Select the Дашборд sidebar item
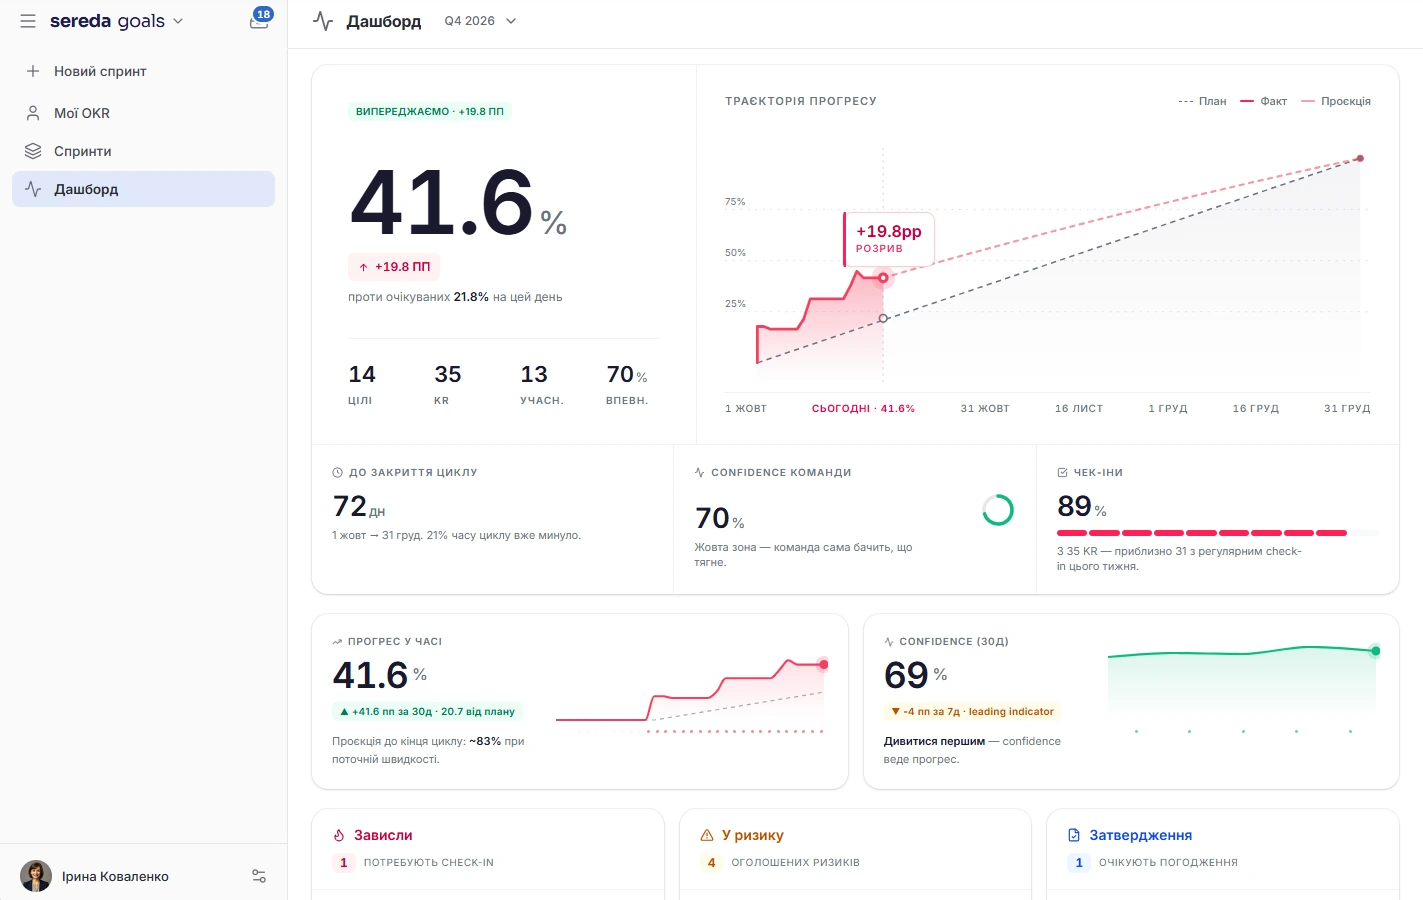 143,189
